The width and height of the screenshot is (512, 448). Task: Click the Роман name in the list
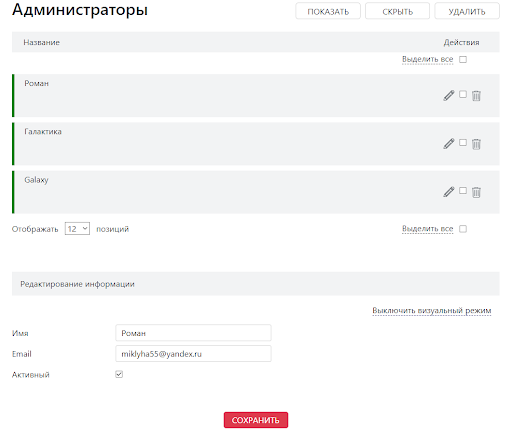pyautogui.click(x=36, y=83)
